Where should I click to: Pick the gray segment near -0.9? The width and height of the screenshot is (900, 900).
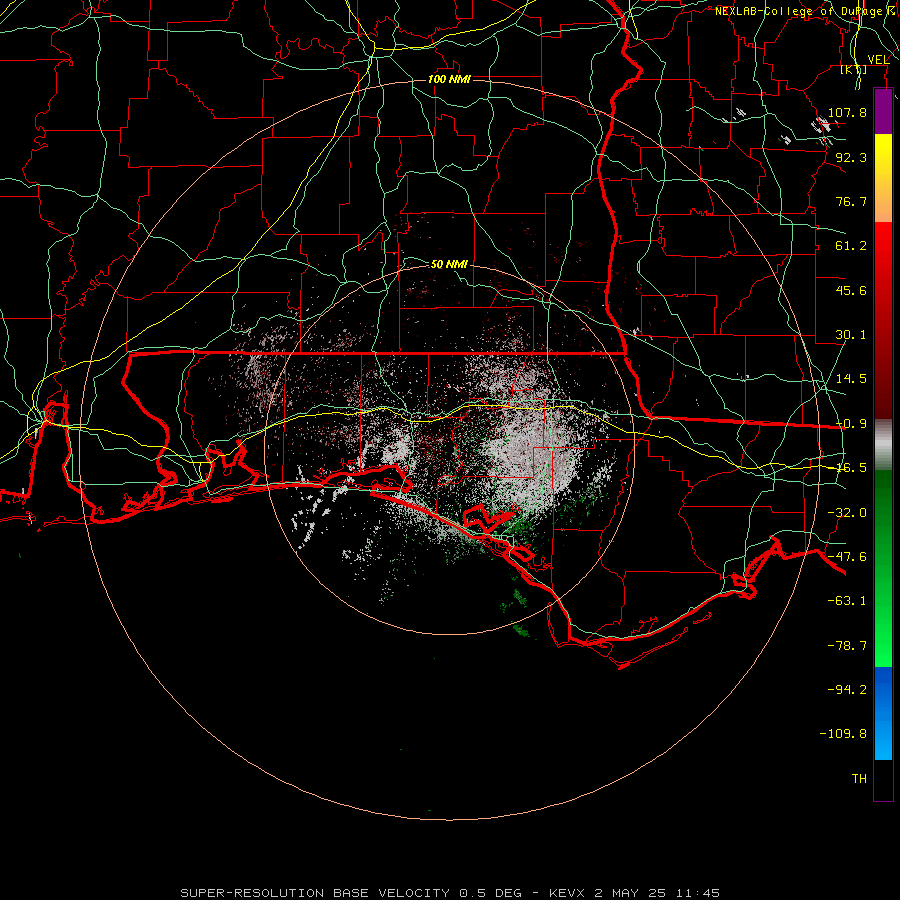click(883, 445)
